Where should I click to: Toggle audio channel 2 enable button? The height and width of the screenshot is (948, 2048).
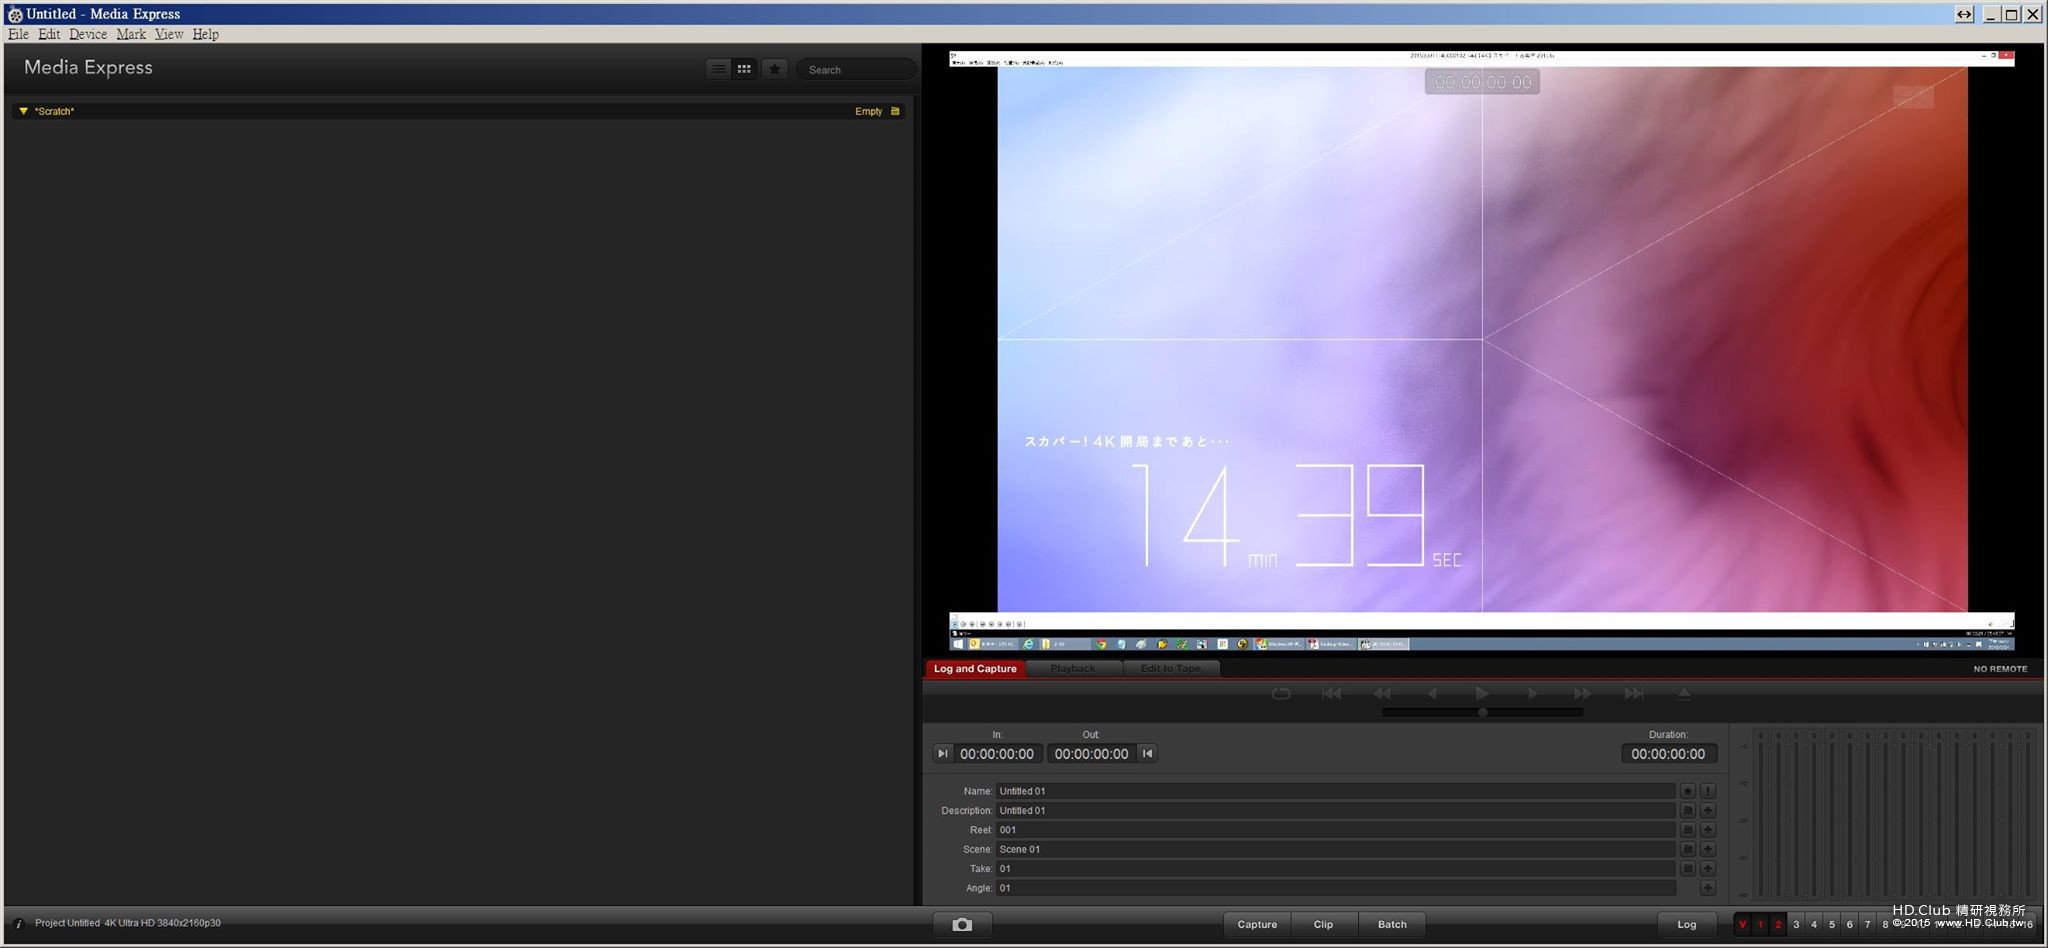coord(1778,925)
